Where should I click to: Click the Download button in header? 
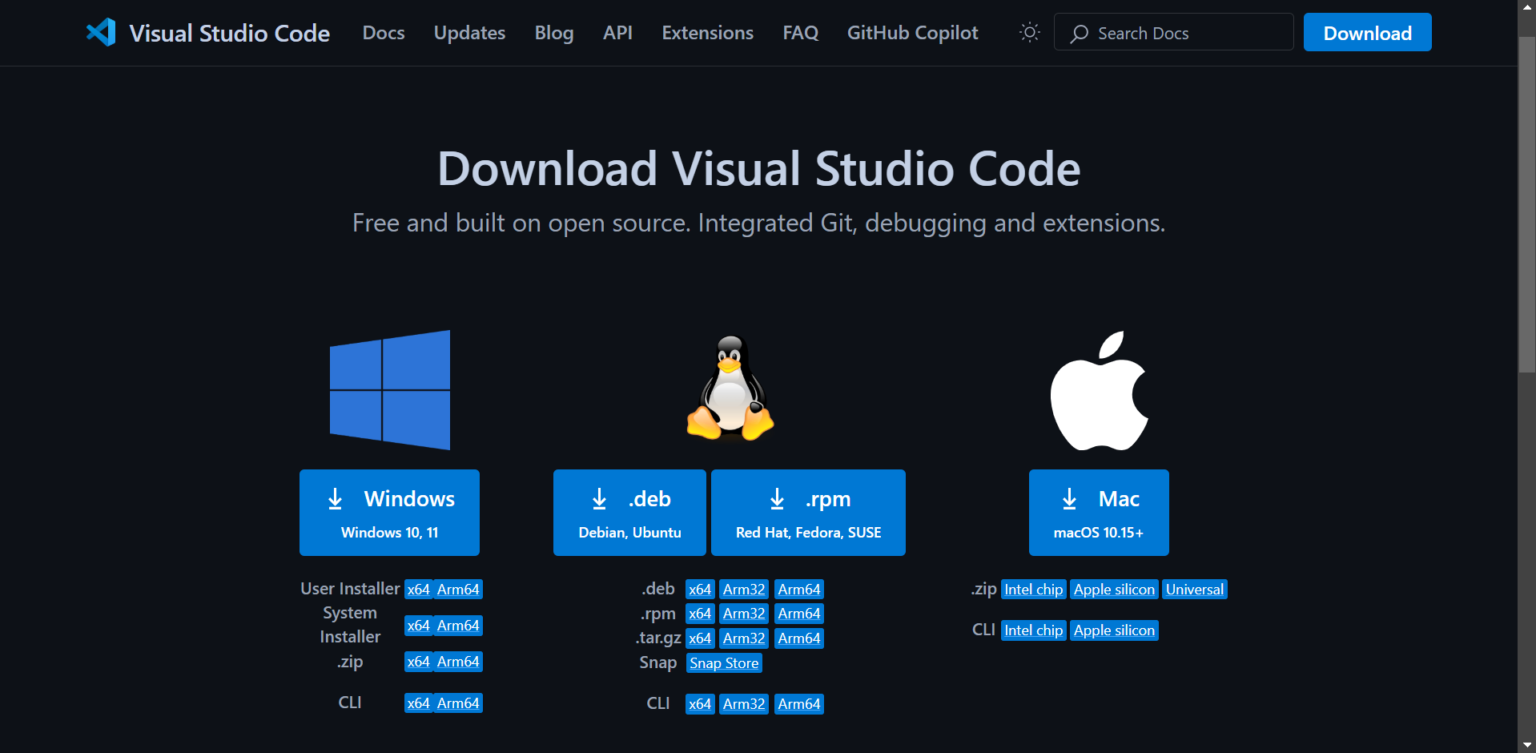coord(1368,33)
